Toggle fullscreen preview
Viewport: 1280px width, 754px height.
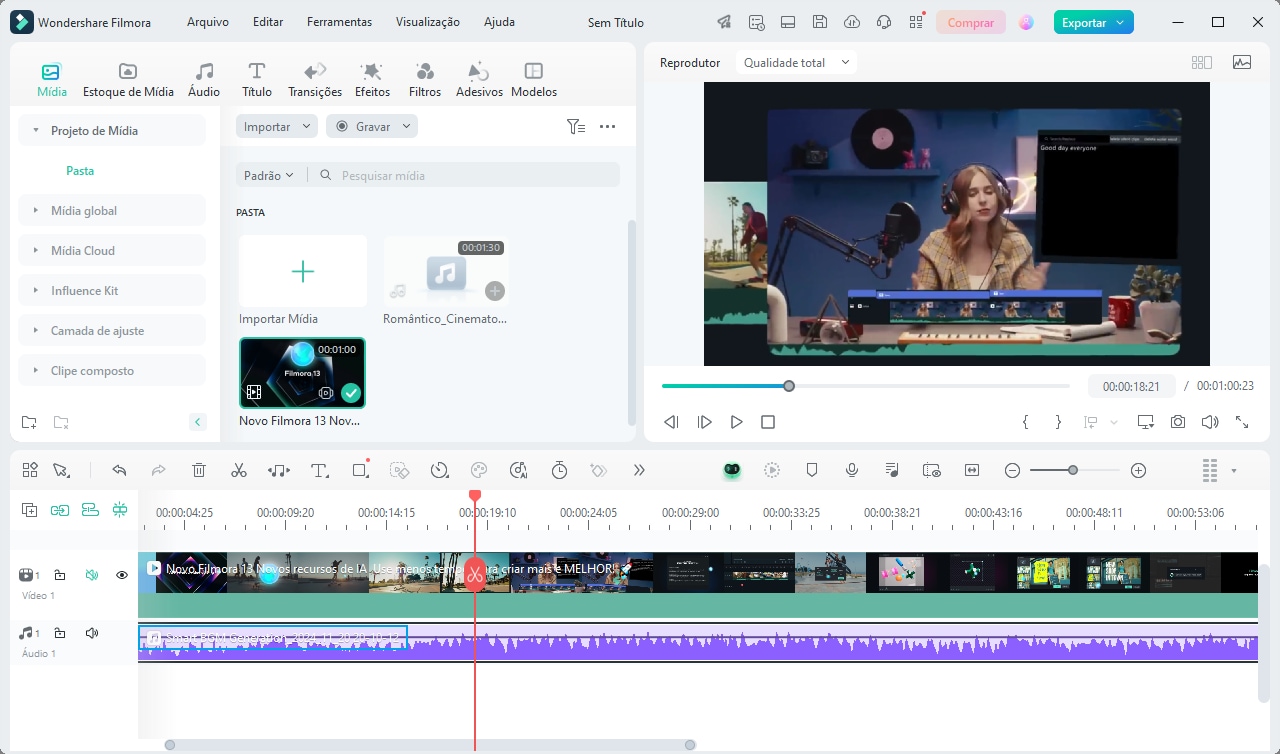click(1242, 422)
